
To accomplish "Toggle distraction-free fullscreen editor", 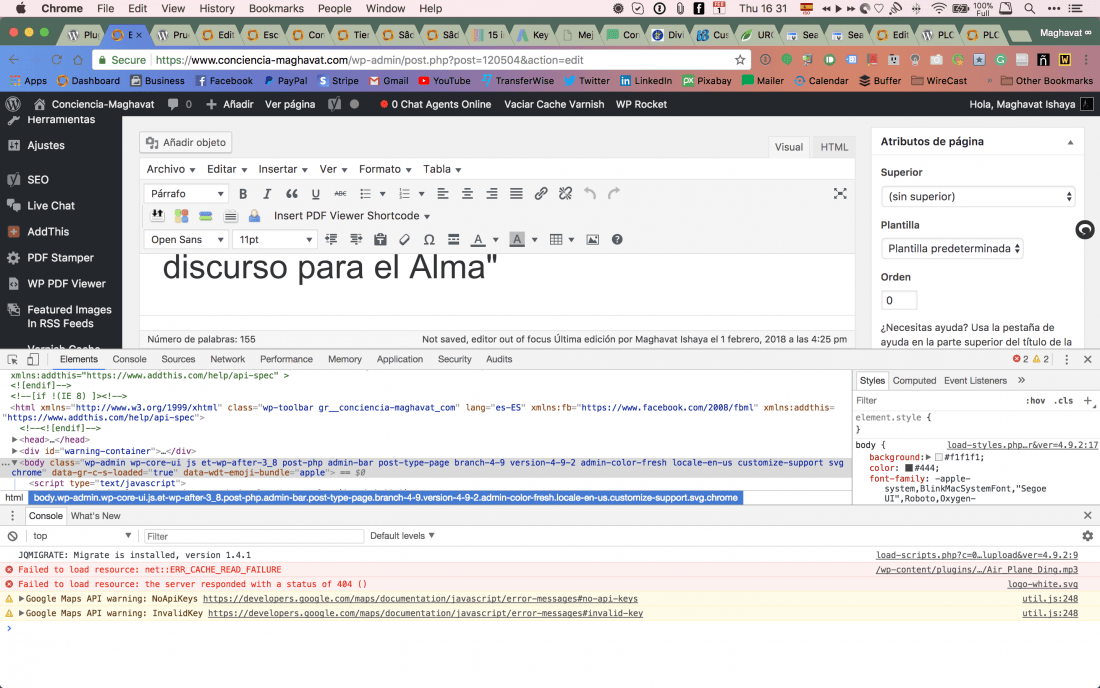I will click(x=840, y=194).
